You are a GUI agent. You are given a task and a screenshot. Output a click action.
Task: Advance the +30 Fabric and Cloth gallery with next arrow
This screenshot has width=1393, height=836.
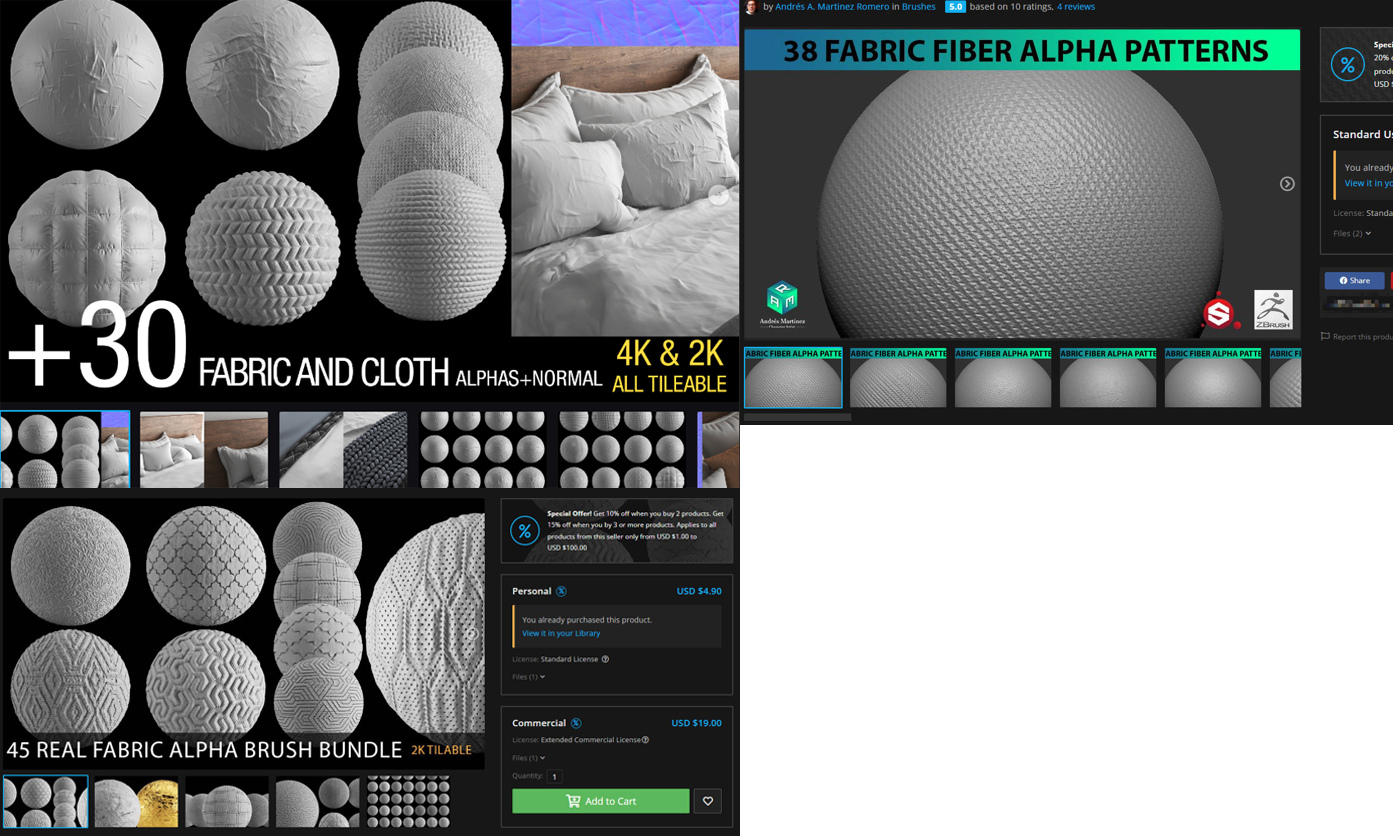(718, 195)
